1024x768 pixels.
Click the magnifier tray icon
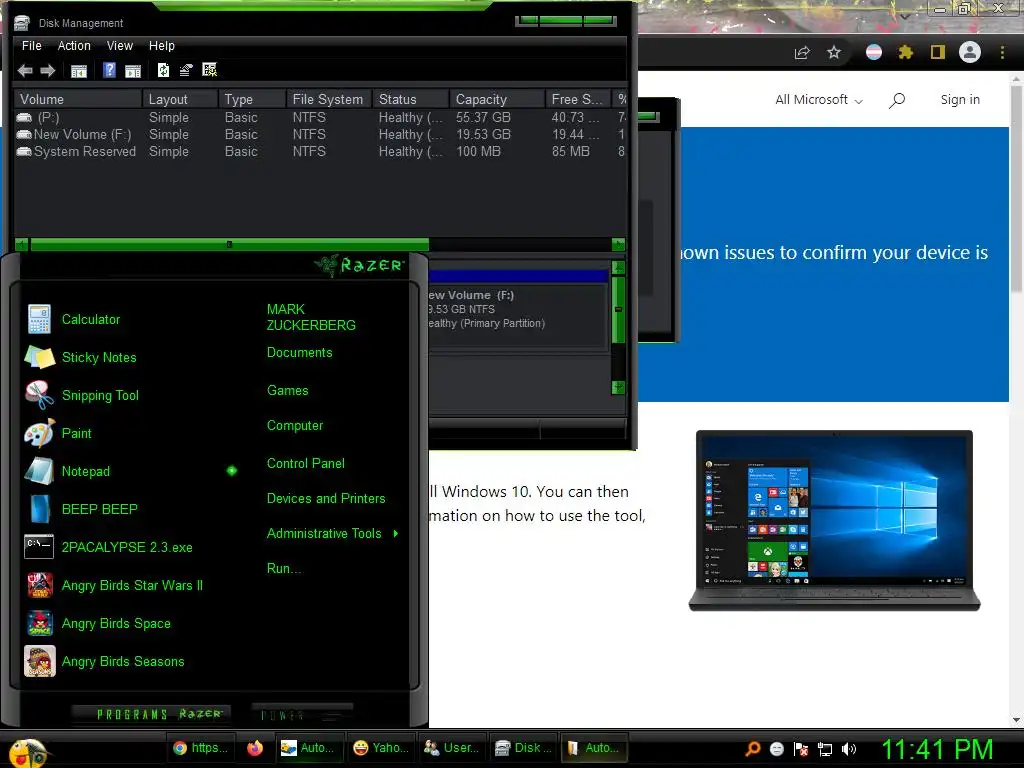coord(753,749)
